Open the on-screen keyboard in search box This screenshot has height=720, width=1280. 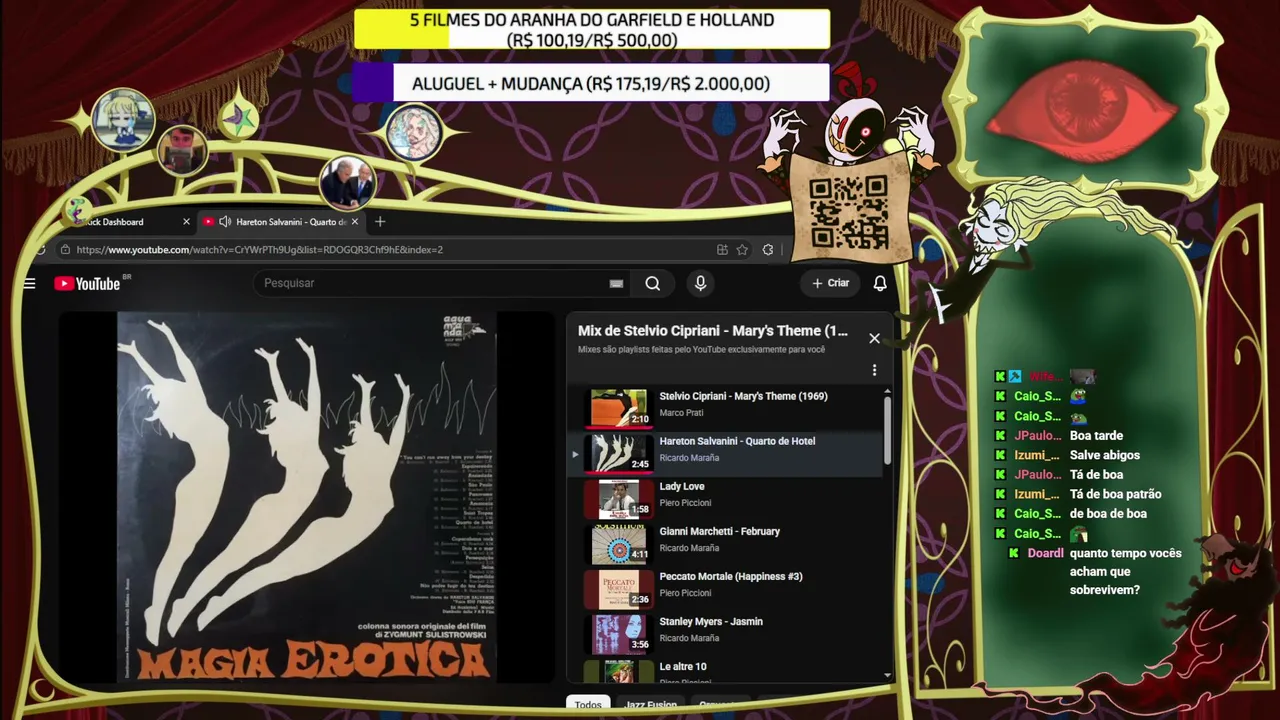[x=616, y=283]
